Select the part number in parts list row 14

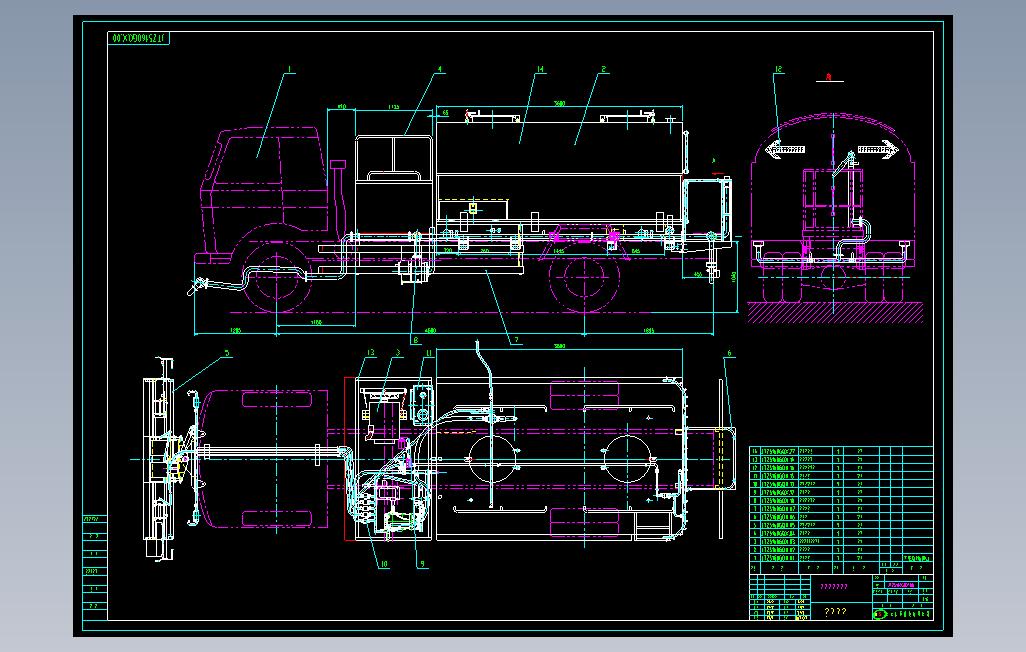pyautogui.click(x=779, y=451)
